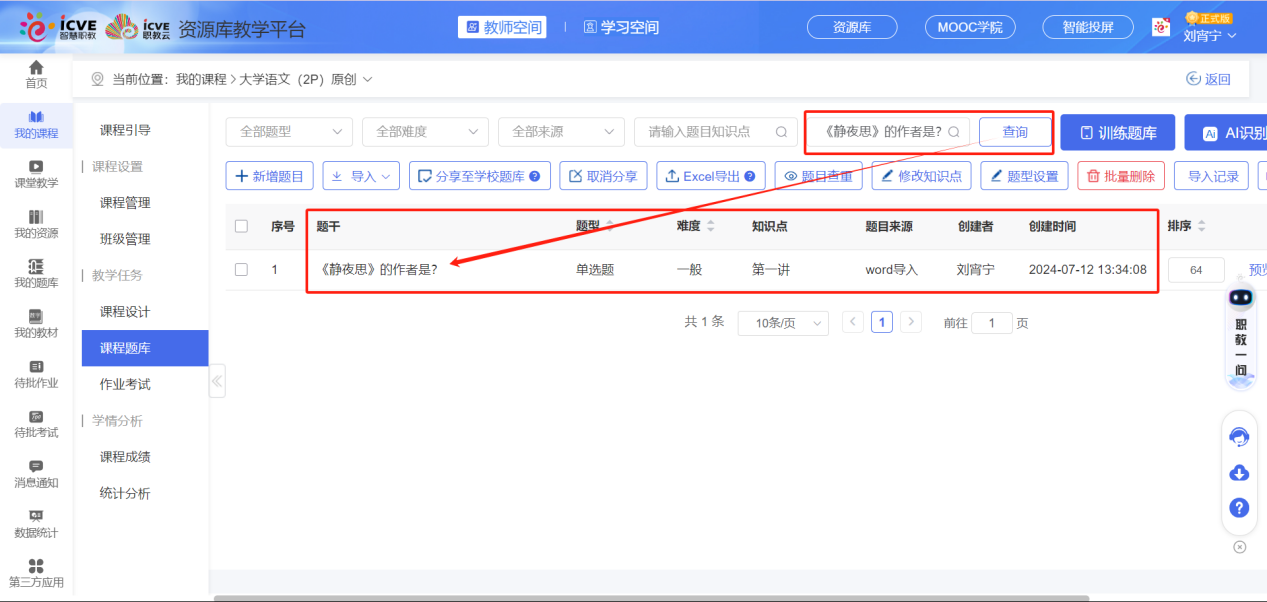Click the 查询 search button
This screenshot has width=1267, height=602.
pos(1015,132)
